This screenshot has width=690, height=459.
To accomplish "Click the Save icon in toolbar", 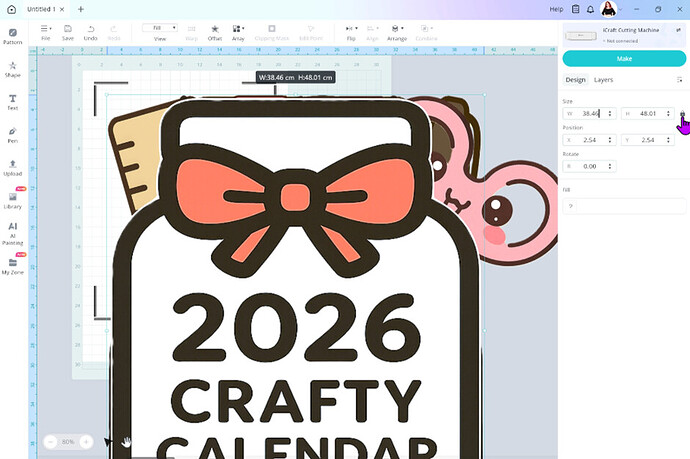I will tap(68, 31).
